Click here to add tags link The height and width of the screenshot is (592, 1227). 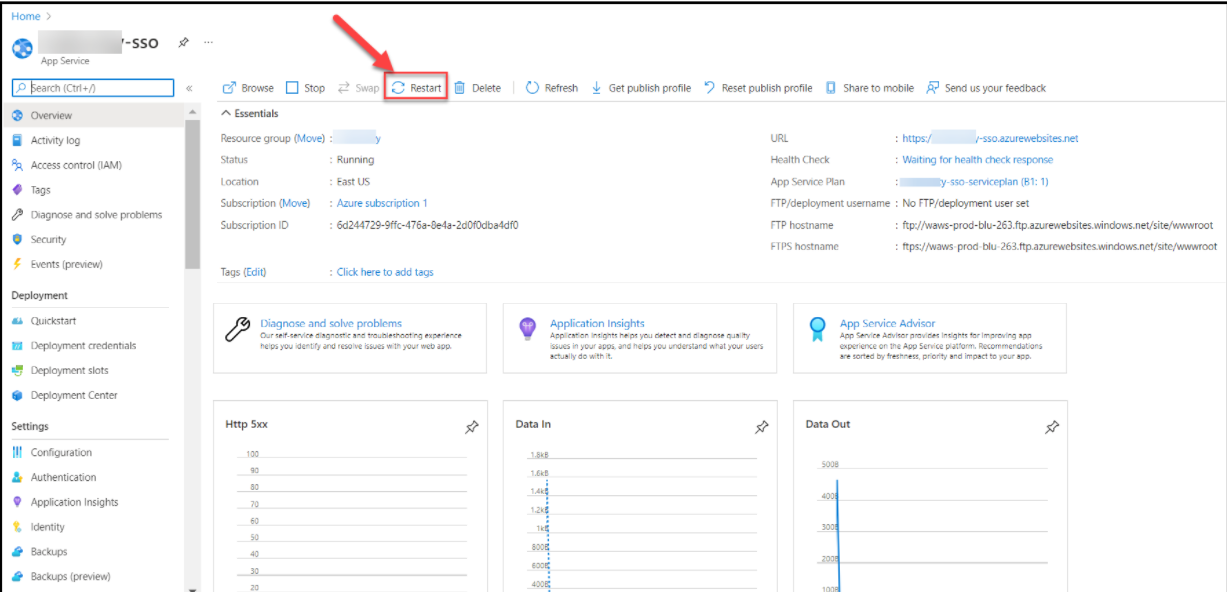pos(385,272)
